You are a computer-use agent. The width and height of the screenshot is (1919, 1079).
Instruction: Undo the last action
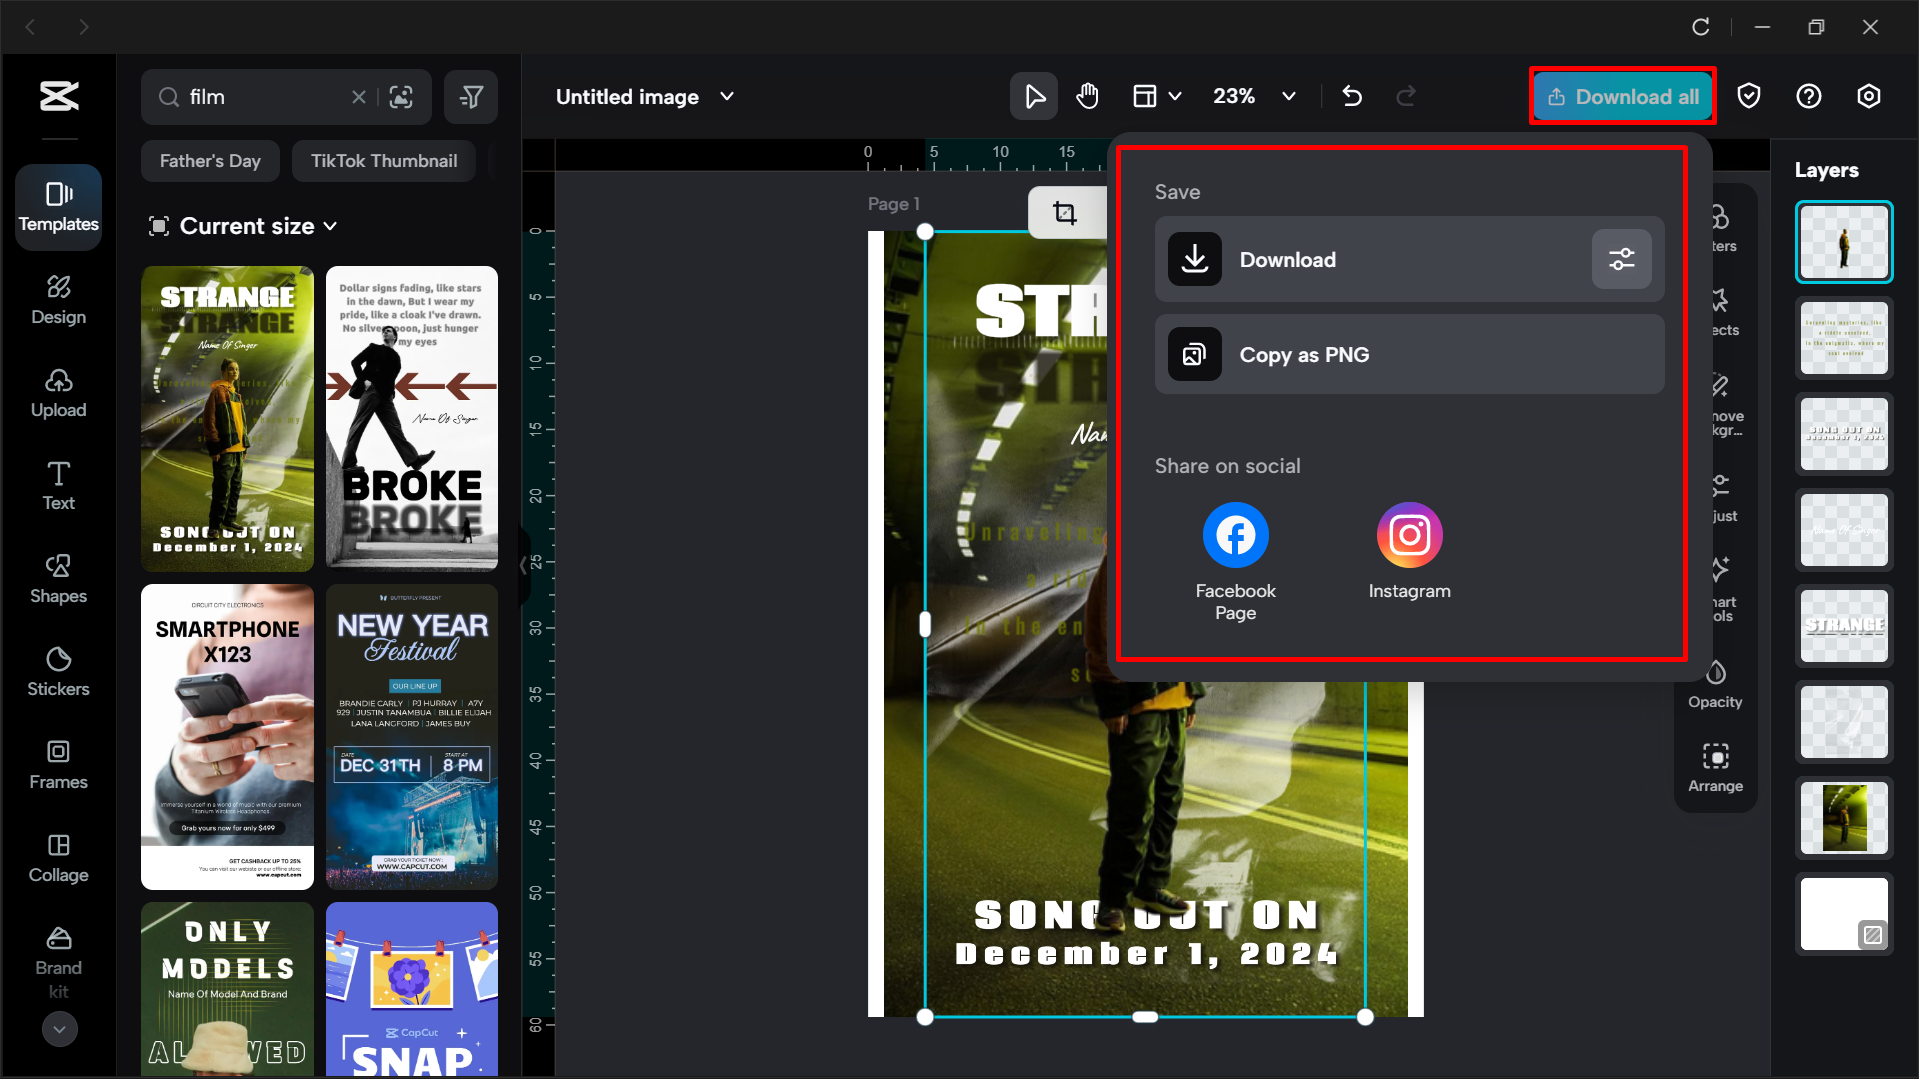[1351, 96]
